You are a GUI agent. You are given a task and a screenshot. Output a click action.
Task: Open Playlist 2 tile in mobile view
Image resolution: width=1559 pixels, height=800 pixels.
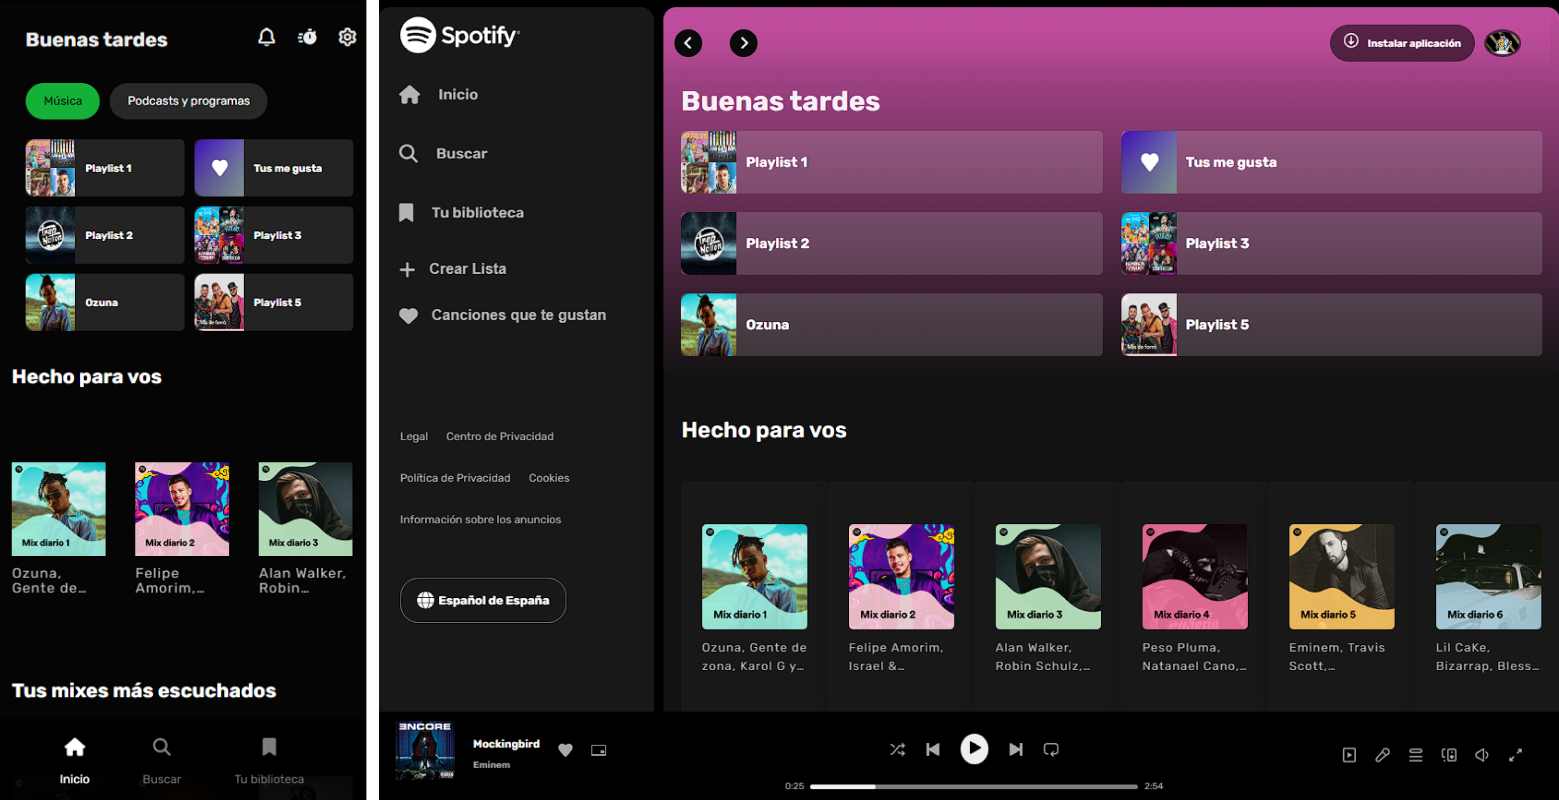pyautogui.click(x=105, y=235)
